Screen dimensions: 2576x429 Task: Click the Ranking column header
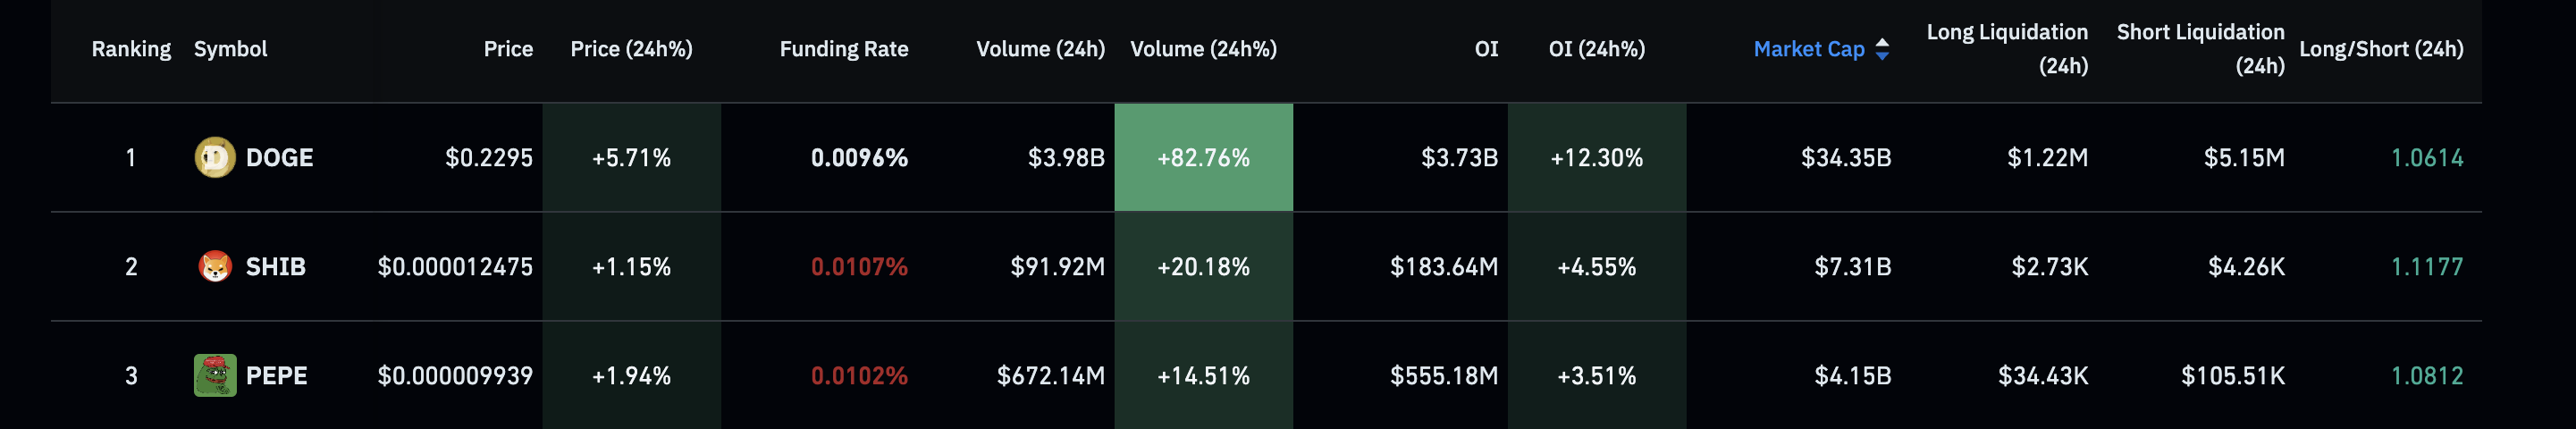tap(131, 49)
